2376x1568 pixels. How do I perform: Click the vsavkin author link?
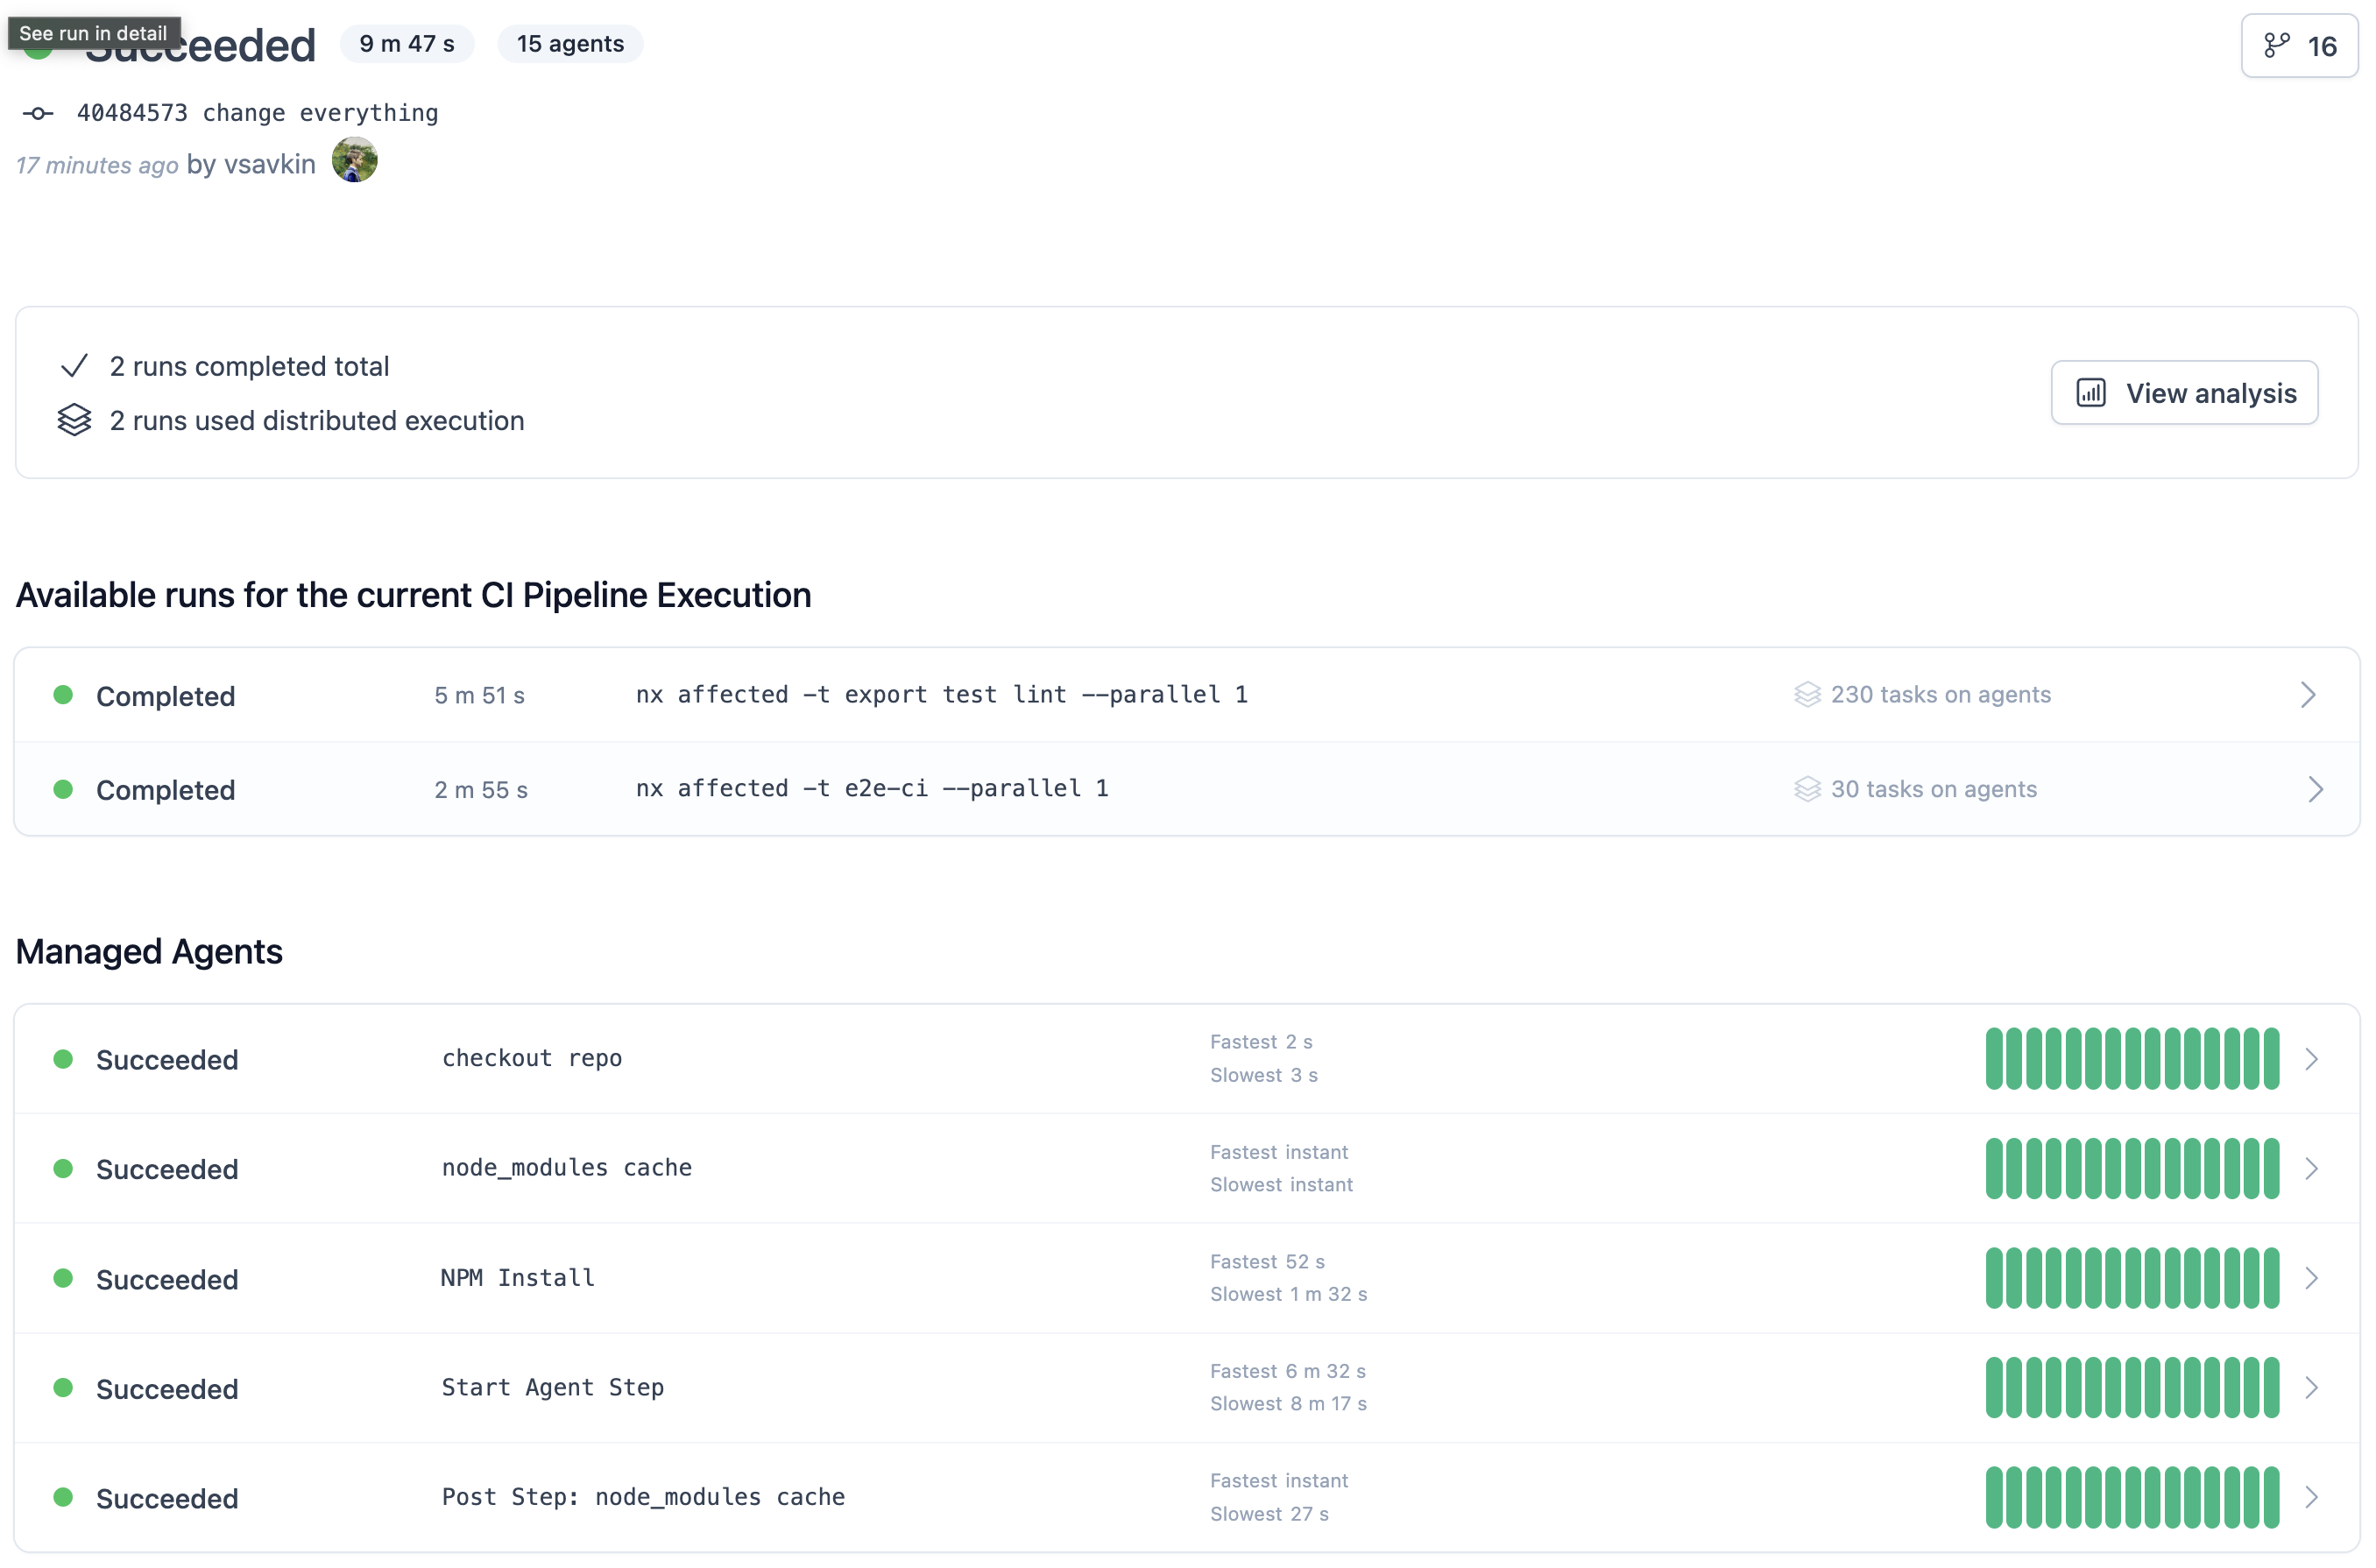[270, 164]
